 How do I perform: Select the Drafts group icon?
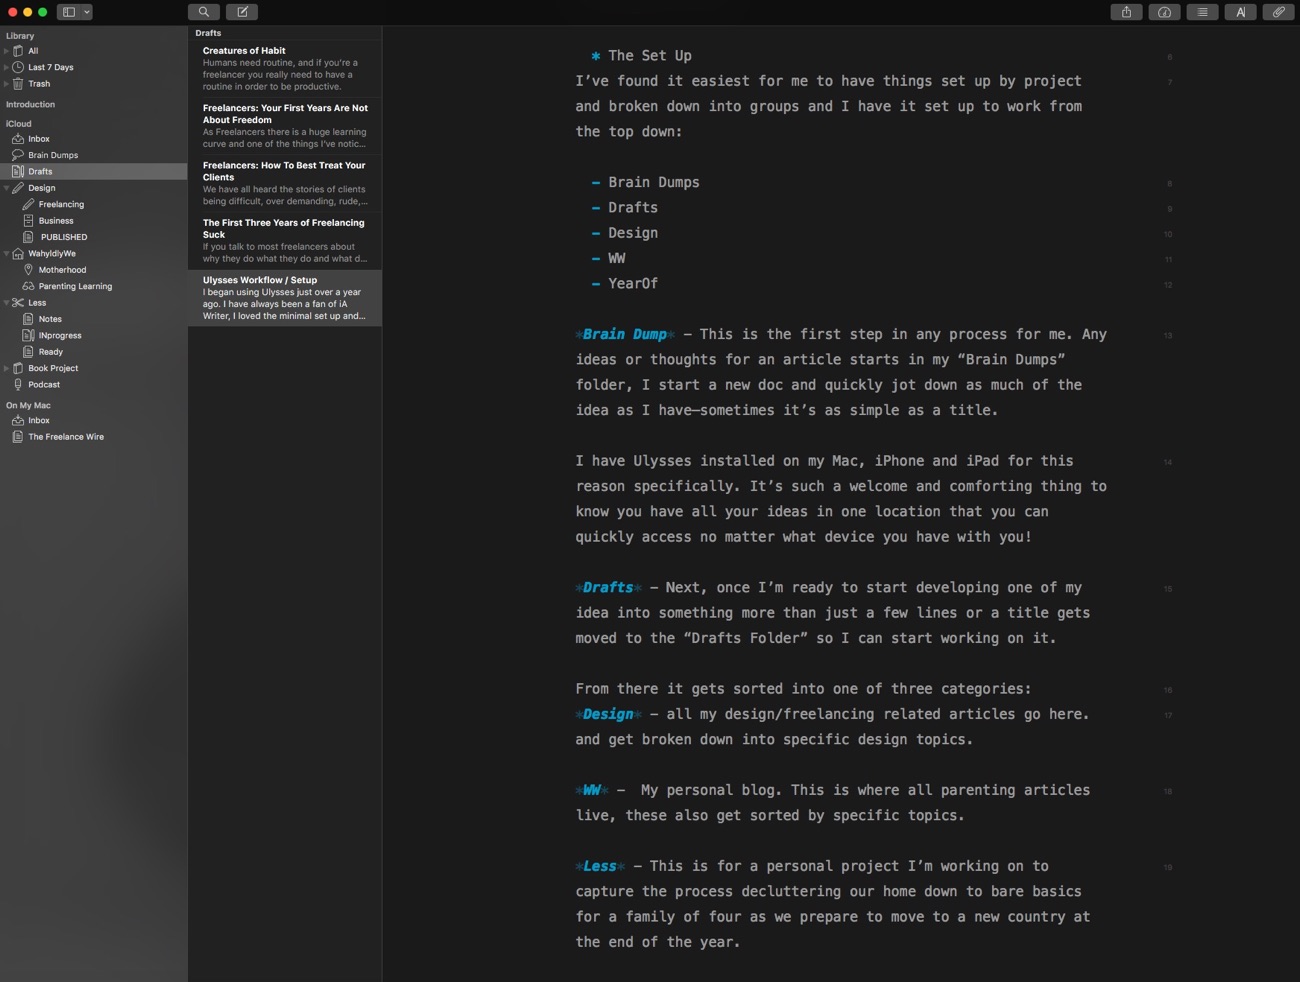click(x=18, y=171)
